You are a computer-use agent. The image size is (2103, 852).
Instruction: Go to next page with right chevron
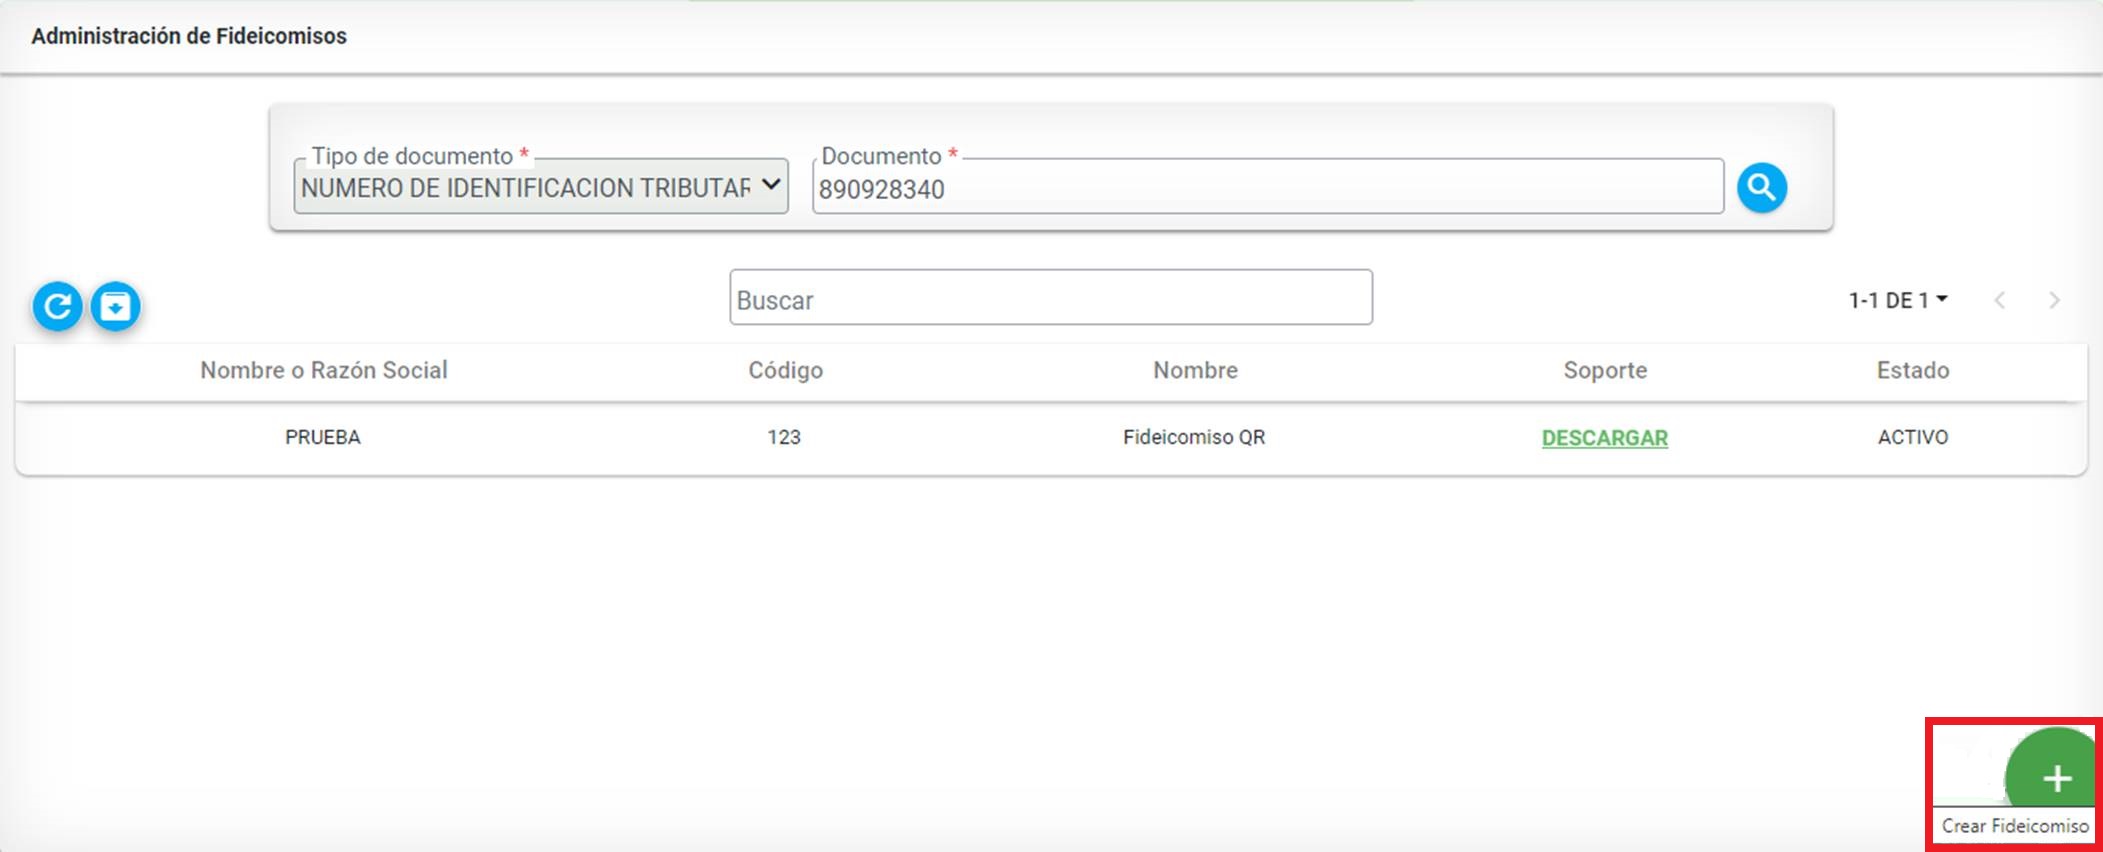(2054, 300)
